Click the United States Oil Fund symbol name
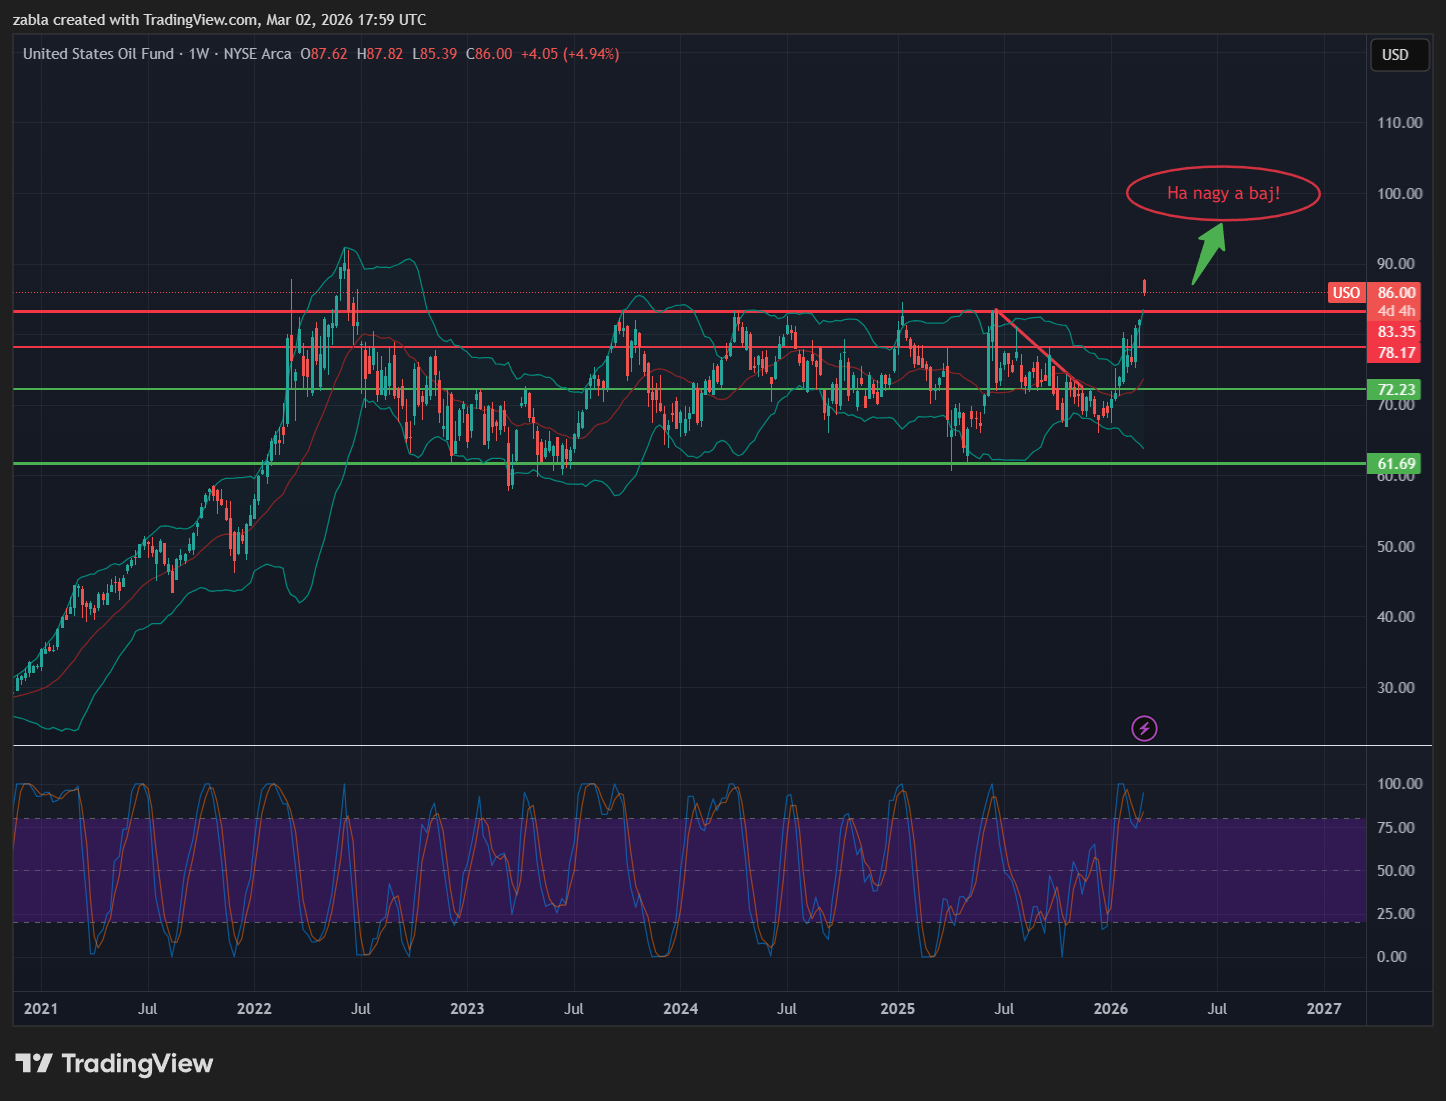The image size is (1446, 1101). click(x=98, y=54)
